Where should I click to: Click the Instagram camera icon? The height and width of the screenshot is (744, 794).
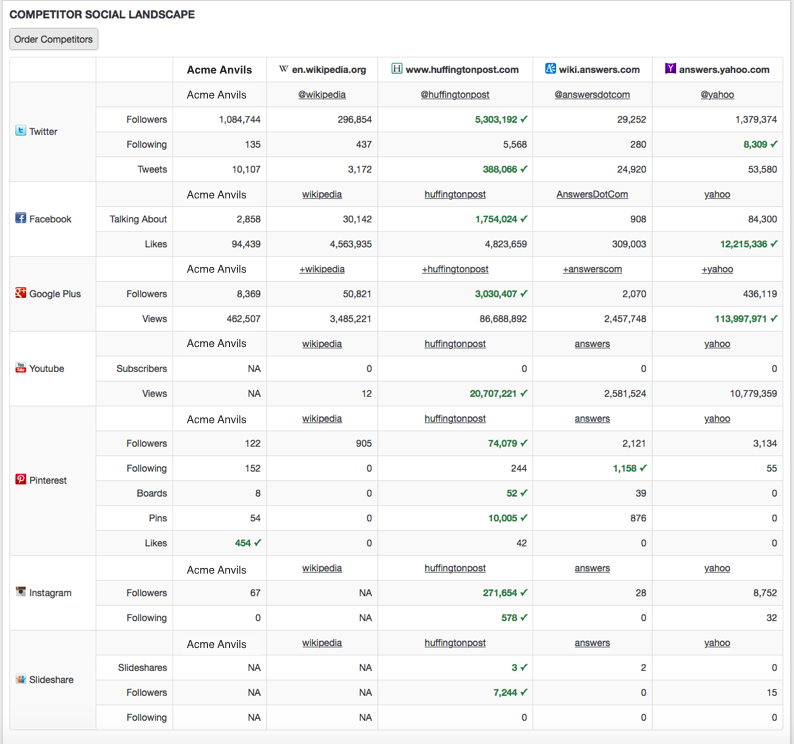click(20, 592)
